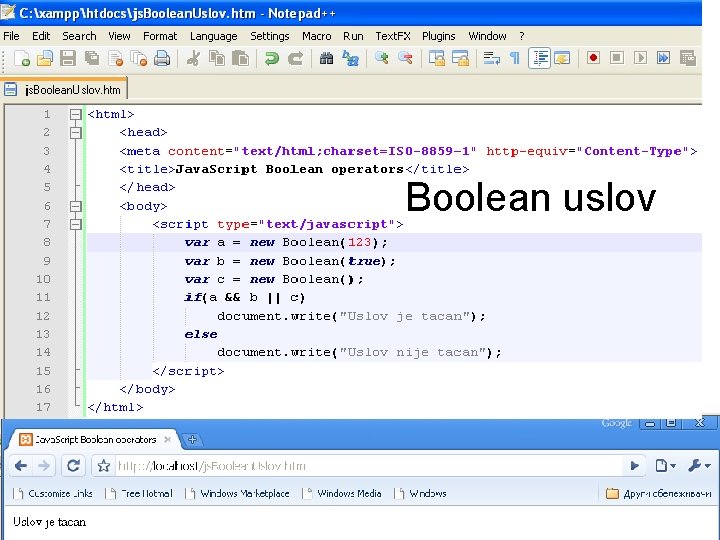Open a file with folder icon
Image resolution: width=720 pixels, height=540 pixels.
pyautogui.click(x=45, y=58)
